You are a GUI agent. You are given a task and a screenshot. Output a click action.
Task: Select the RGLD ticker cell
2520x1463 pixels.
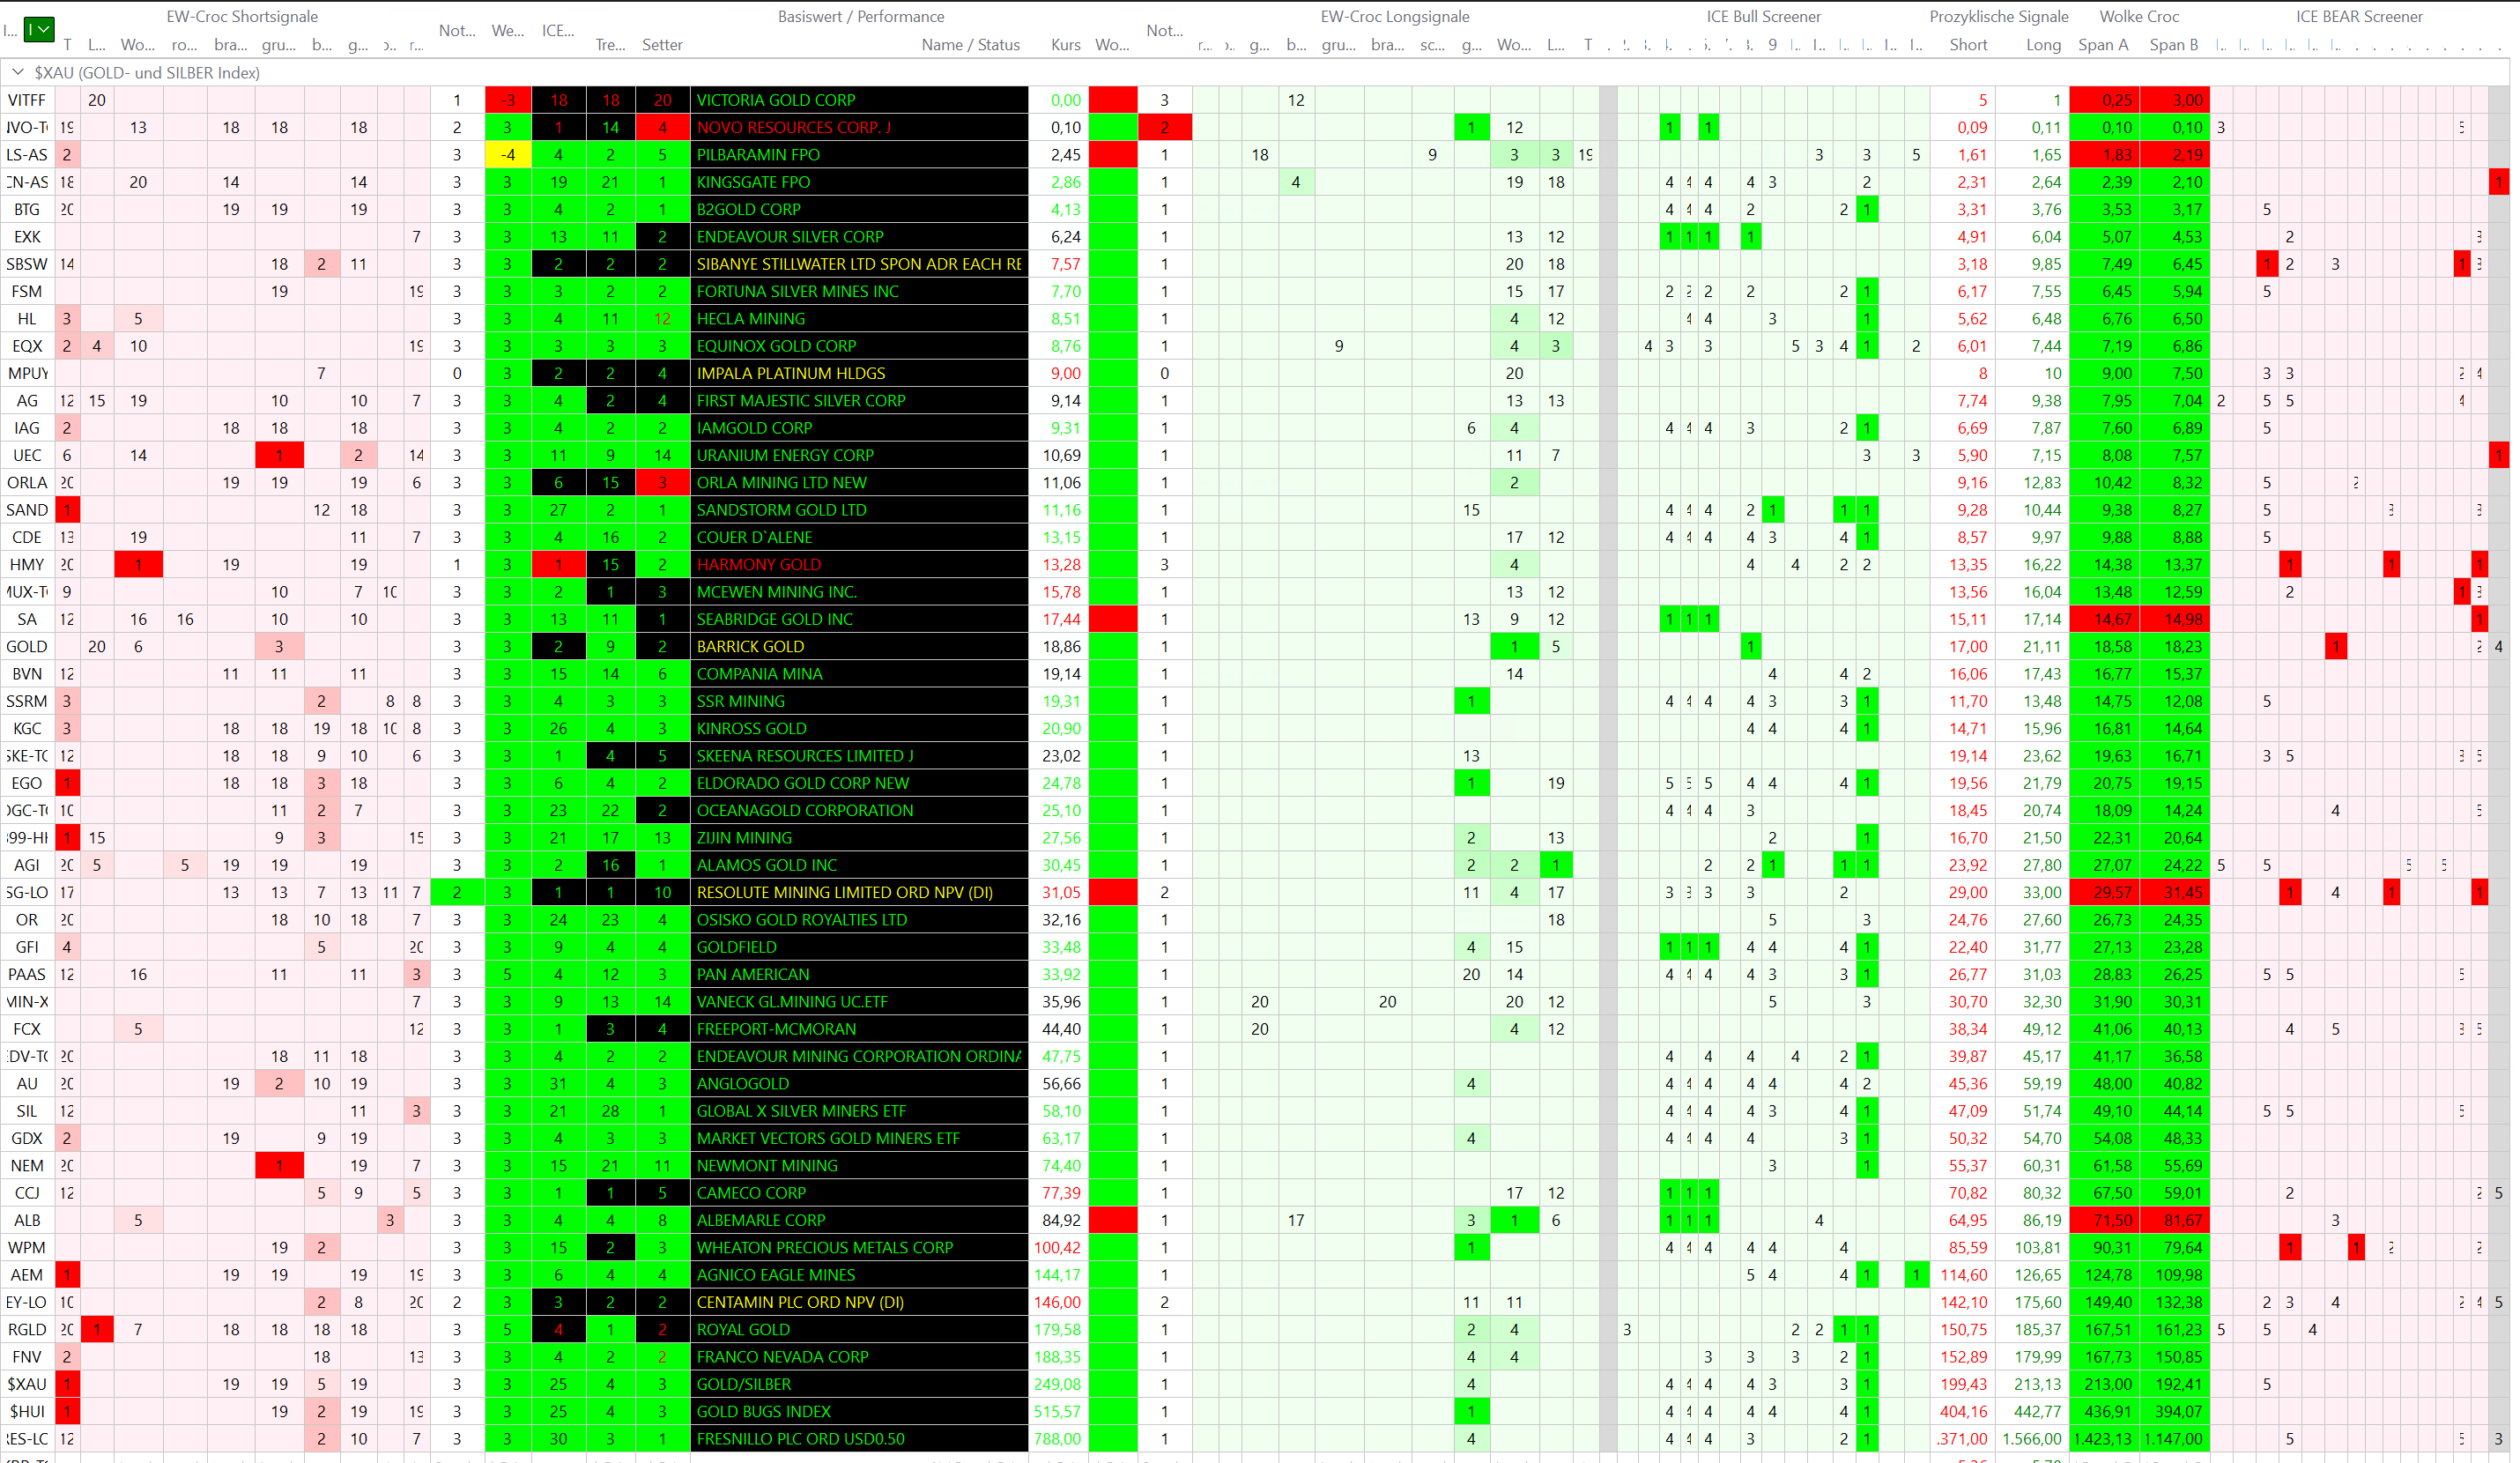[27, 1329]
